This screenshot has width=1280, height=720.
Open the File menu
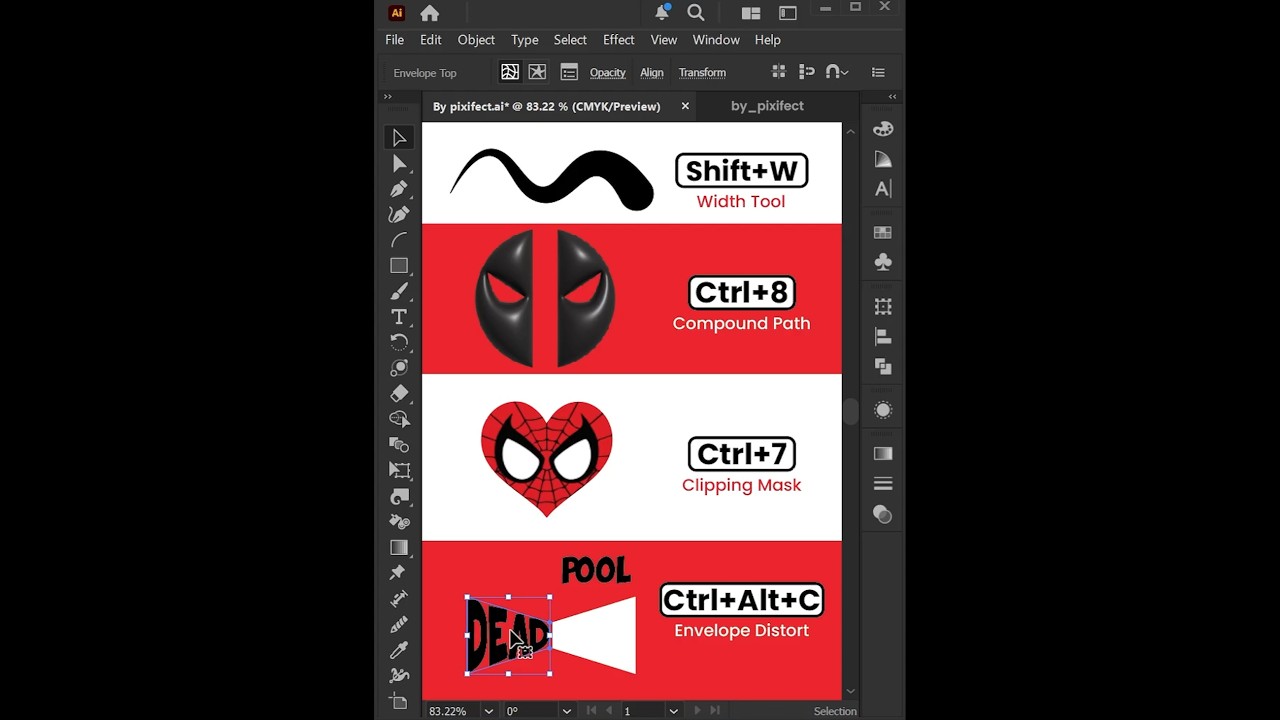click(395, 40)
